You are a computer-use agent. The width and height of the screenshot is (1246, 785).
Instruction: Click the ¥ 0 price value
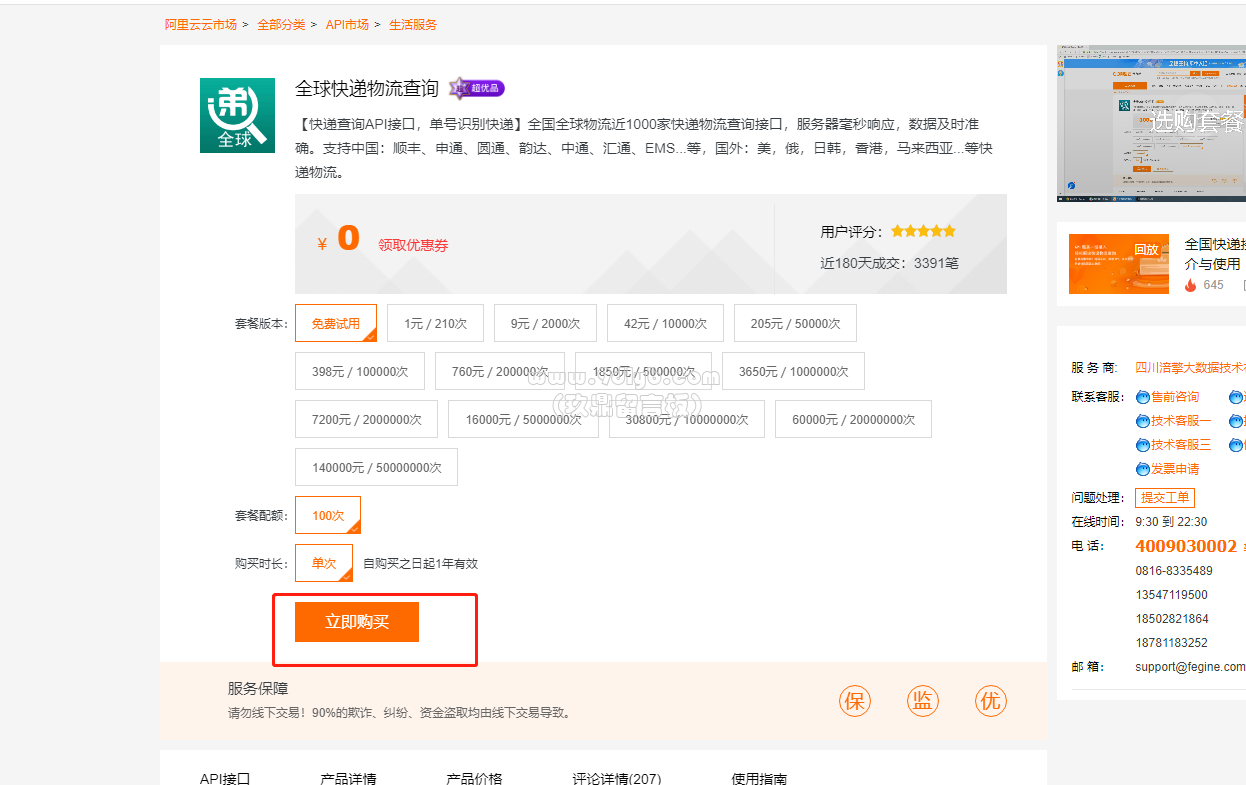(338, 239)
